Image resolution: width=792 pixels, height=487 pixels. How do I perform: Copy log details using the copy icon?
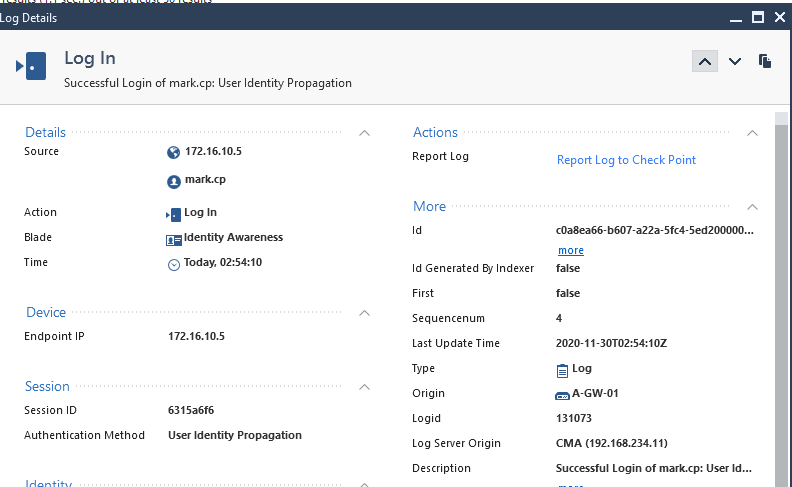tap(765, 61)
